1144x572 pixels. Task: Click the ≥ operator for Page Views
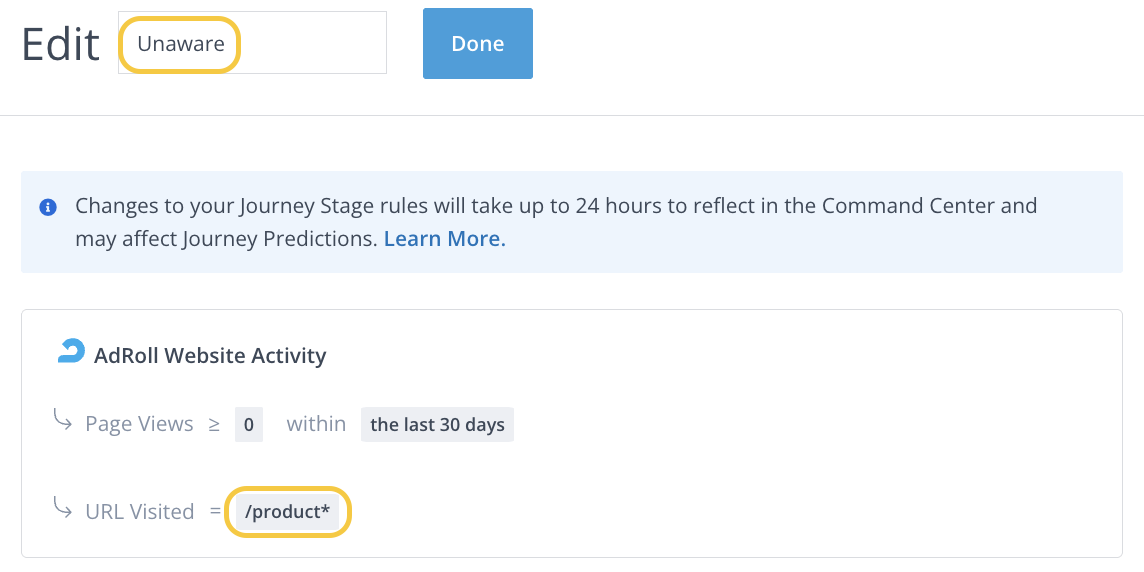tap(214, 424)
